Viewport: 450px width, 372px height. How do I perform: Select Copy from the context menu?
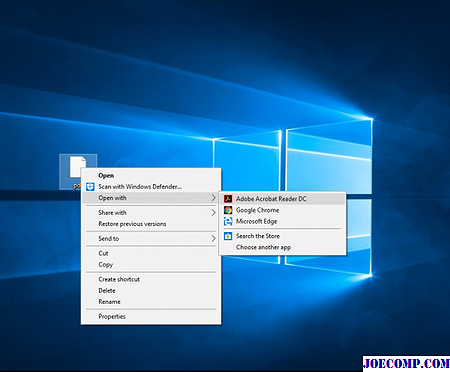tap(151, 265)
